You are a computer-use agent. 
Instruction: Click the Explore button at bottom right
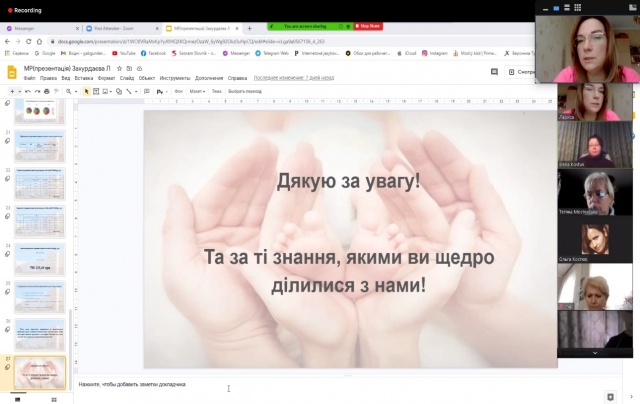click(x=610, y=397)
